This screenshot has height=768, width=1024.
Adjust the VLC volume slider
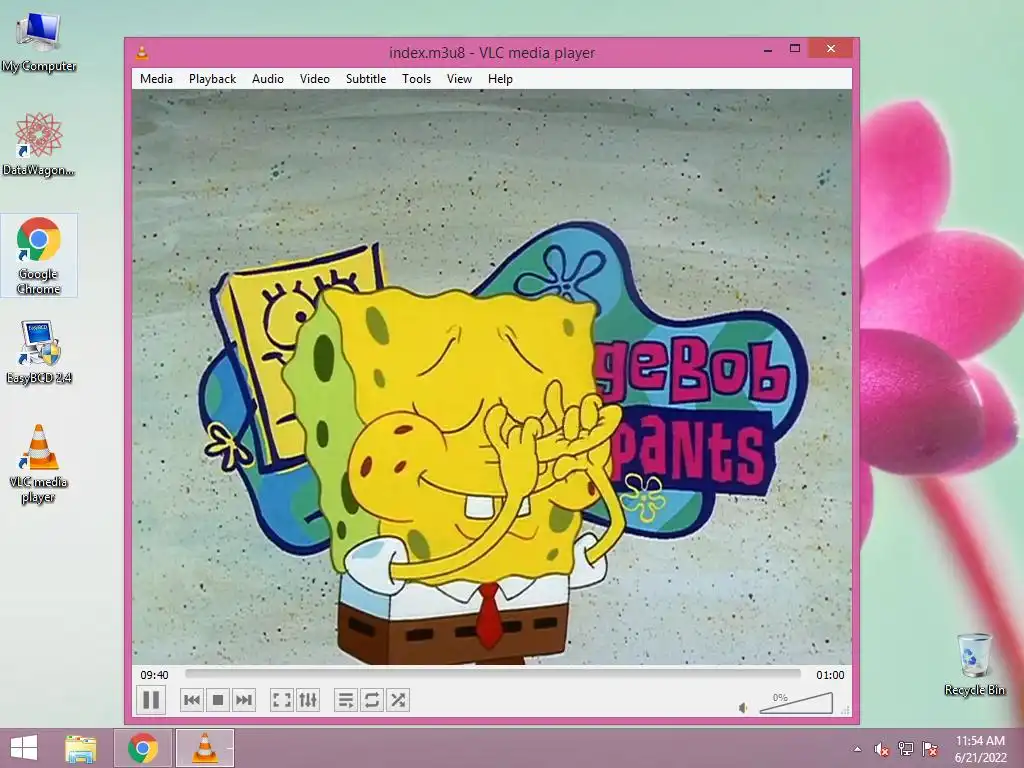point(797,703)
